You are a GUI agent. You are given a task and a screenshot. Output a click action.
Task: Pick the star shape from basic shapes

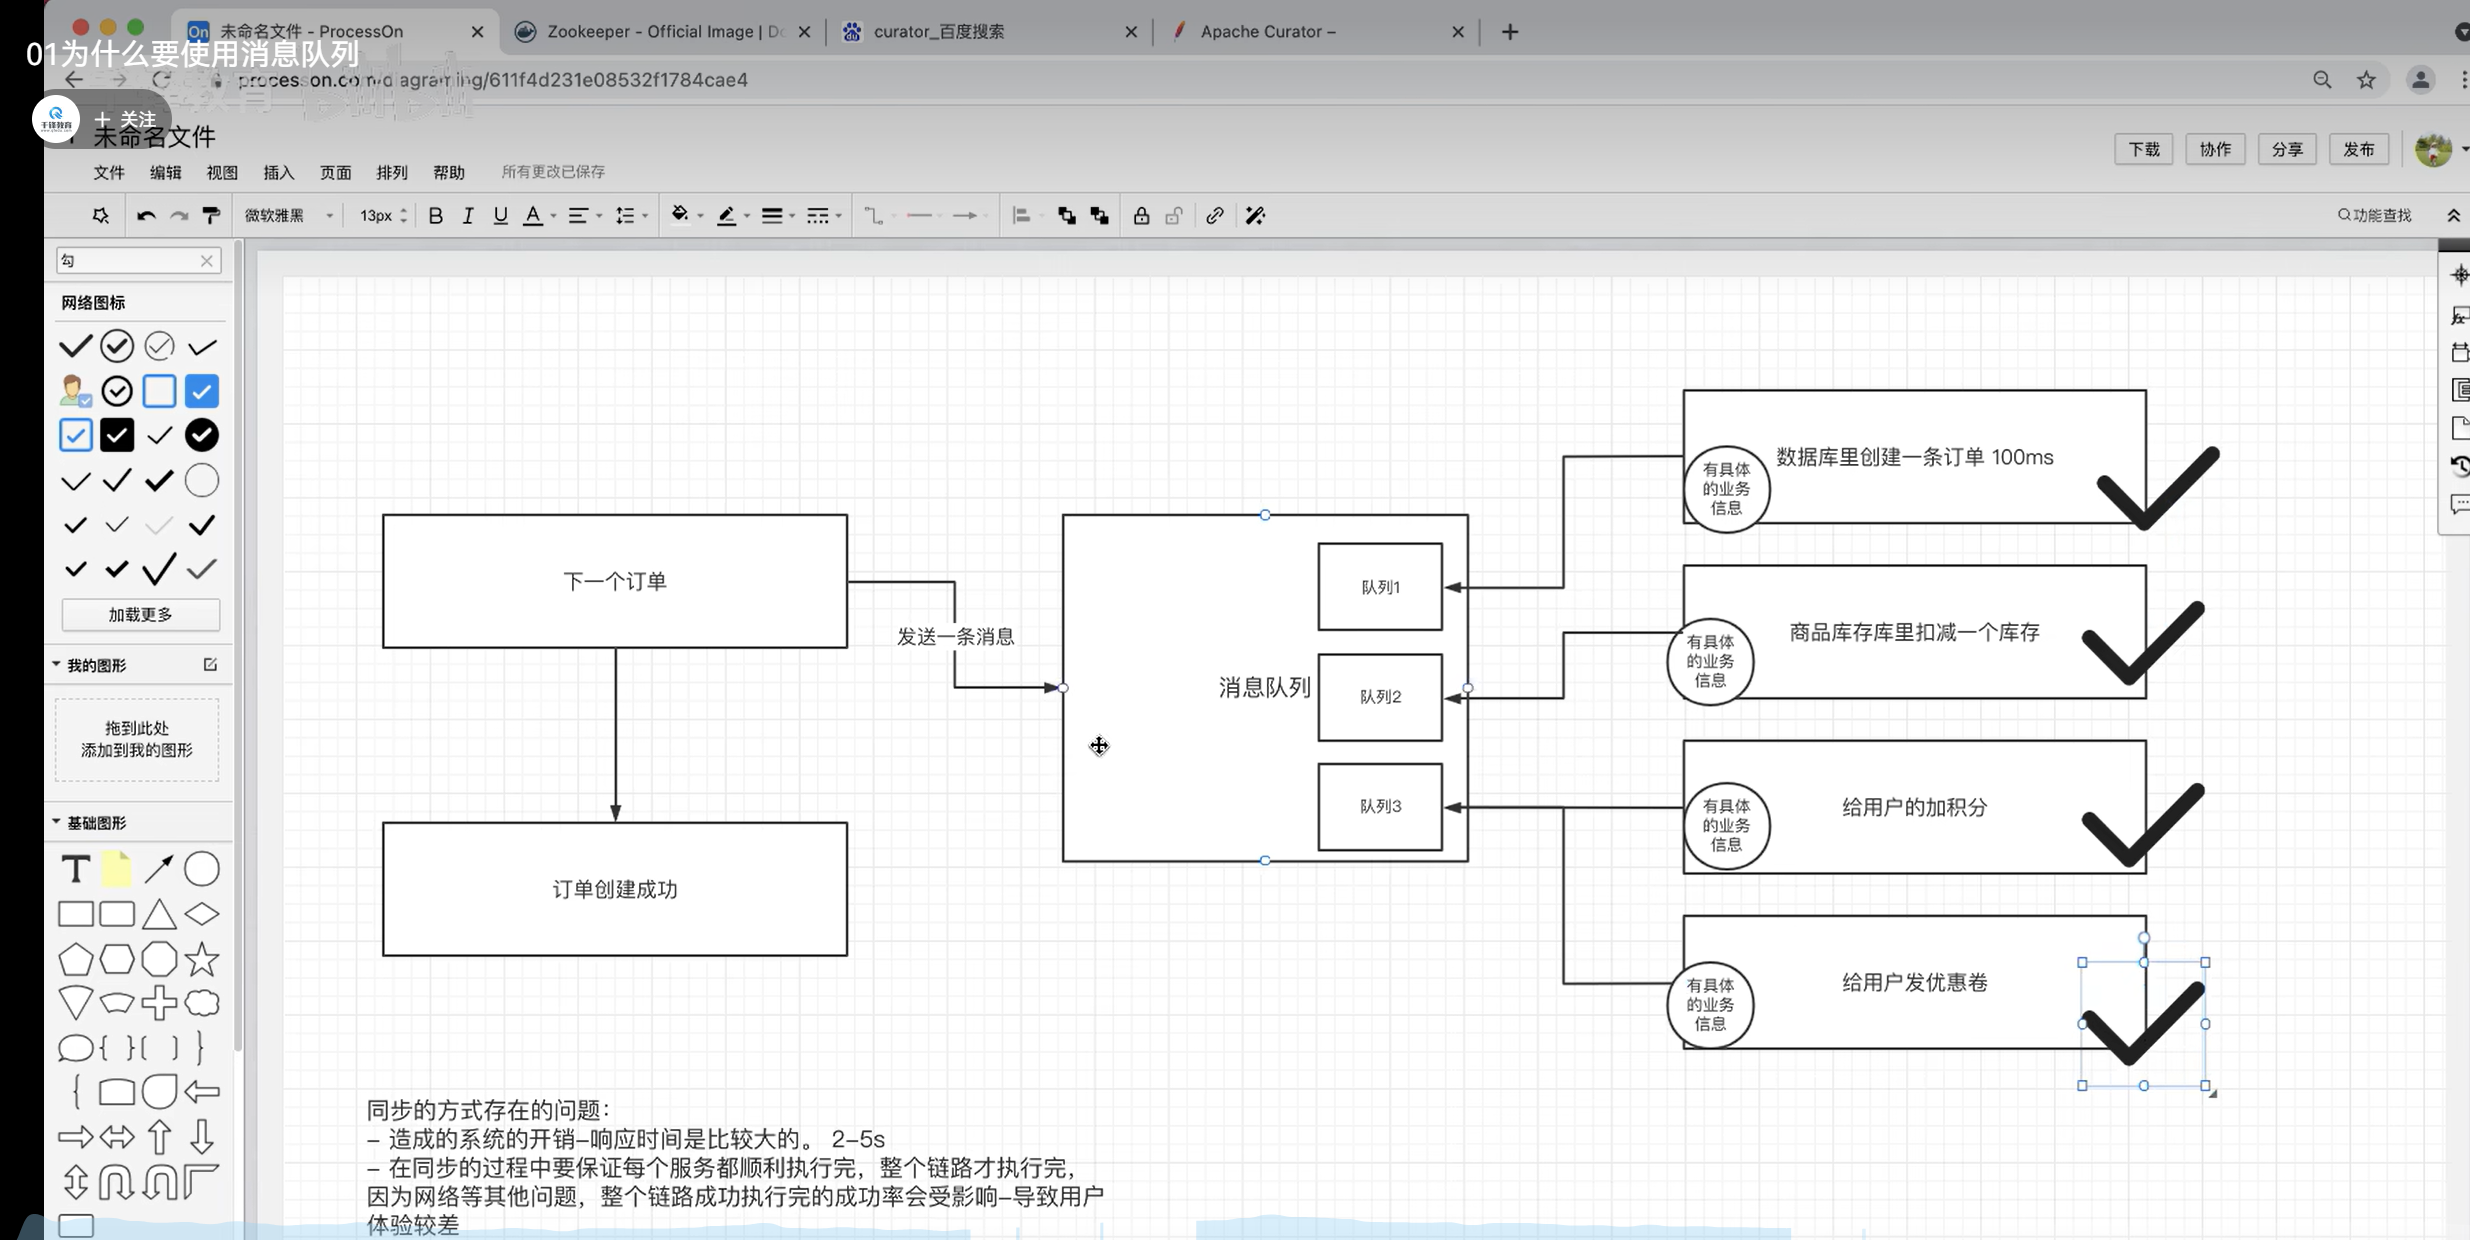[202, 959]
